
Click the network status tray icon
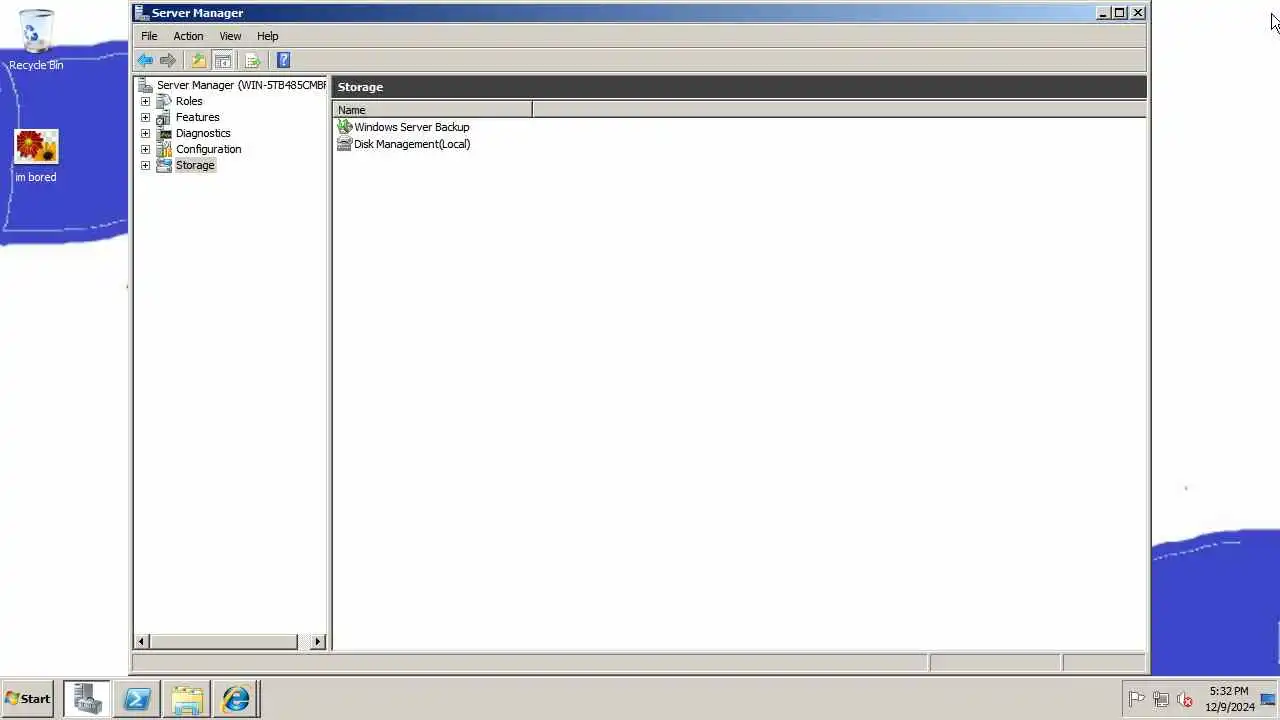click(1161, 699)
